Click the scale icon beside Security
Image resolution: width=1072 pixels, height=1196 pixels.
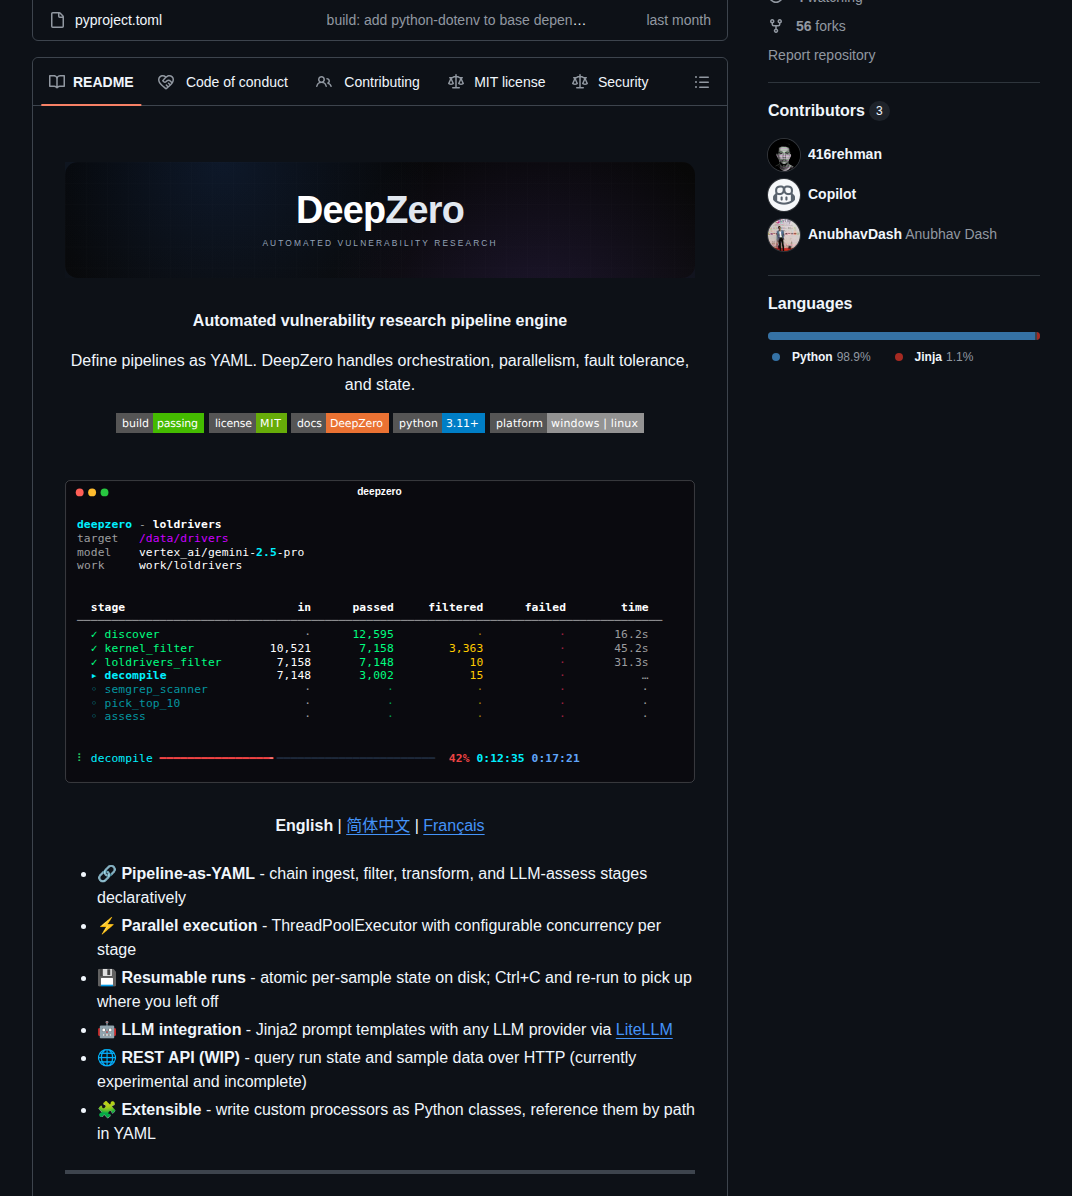(580, 82)
